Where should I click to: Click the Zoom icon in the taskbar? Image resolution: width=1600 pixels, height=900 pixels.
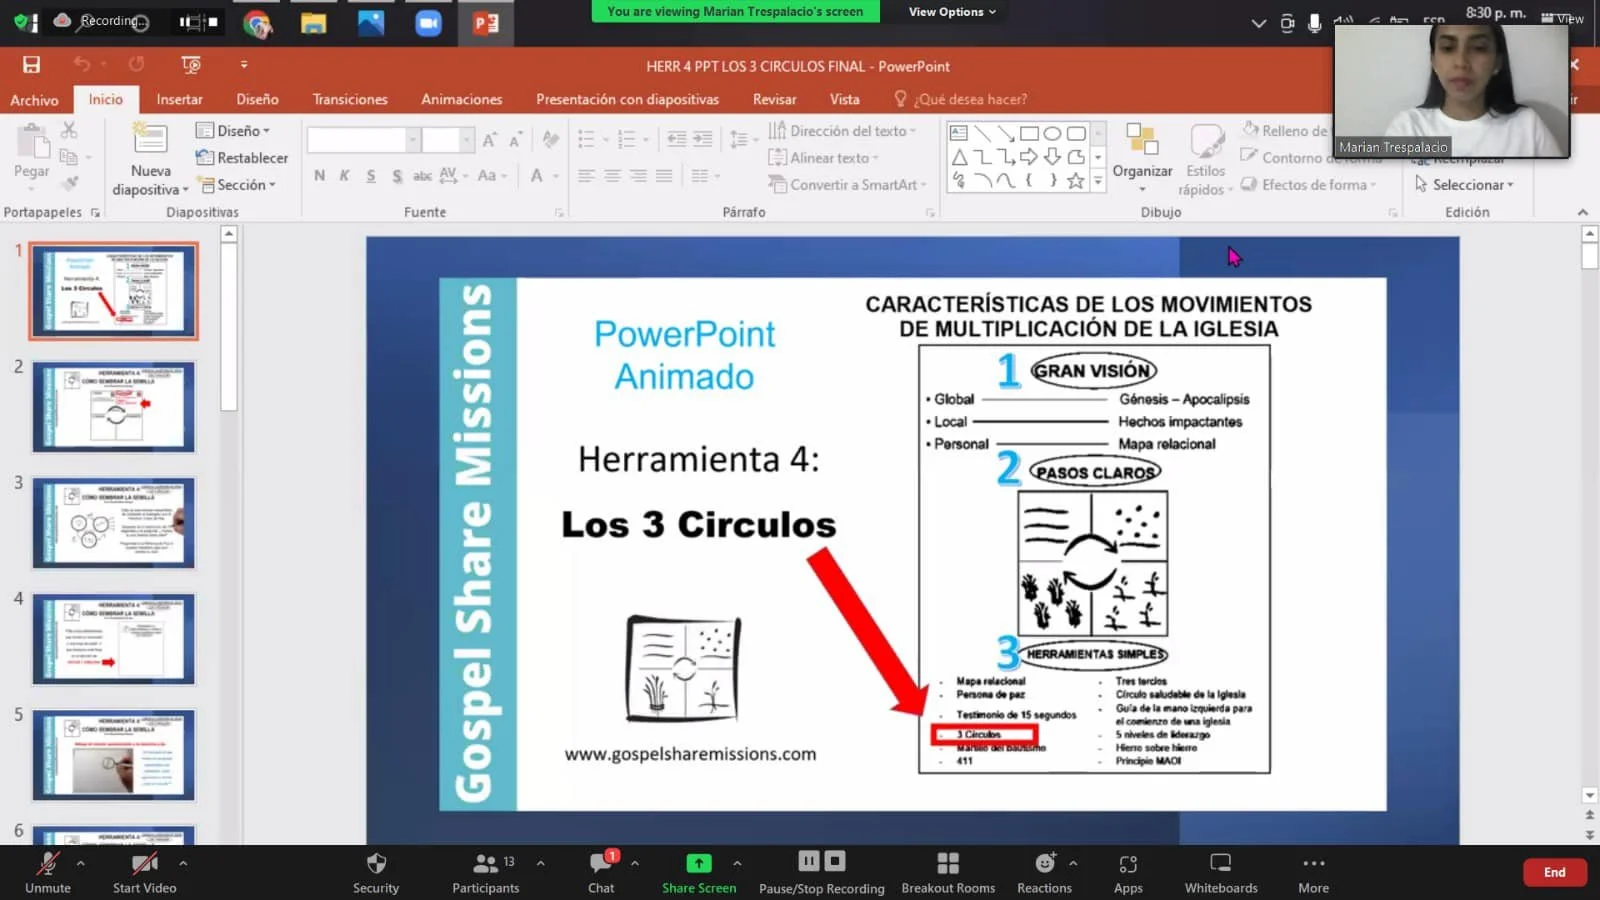coord(428,23)
